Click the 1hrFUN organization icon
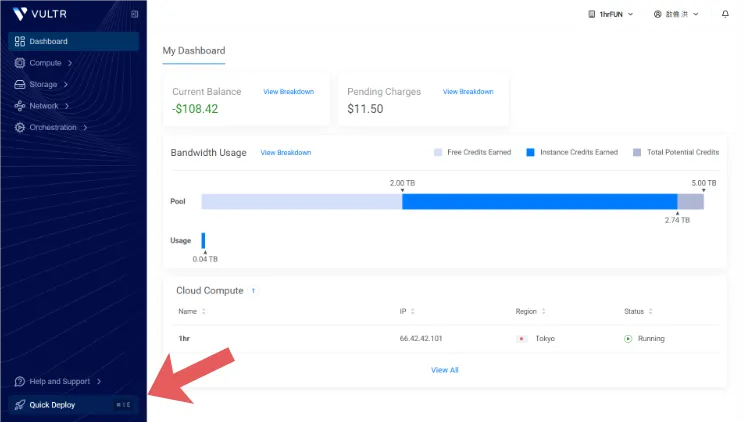 [x=592, y=14]
